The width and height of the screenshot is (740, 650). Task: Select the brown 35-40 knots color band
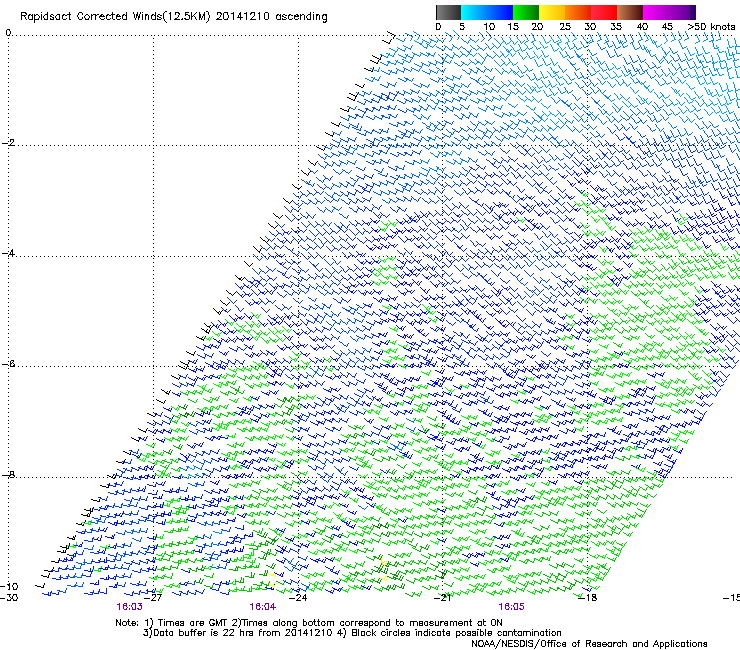630,12
